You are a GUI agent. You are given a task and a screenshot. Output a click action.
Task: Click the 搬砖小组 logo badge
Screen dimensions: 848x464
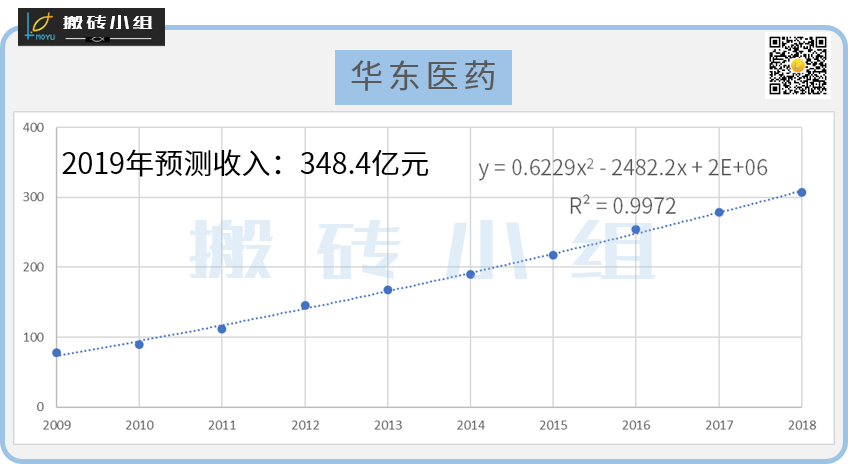tap(91, 27)
